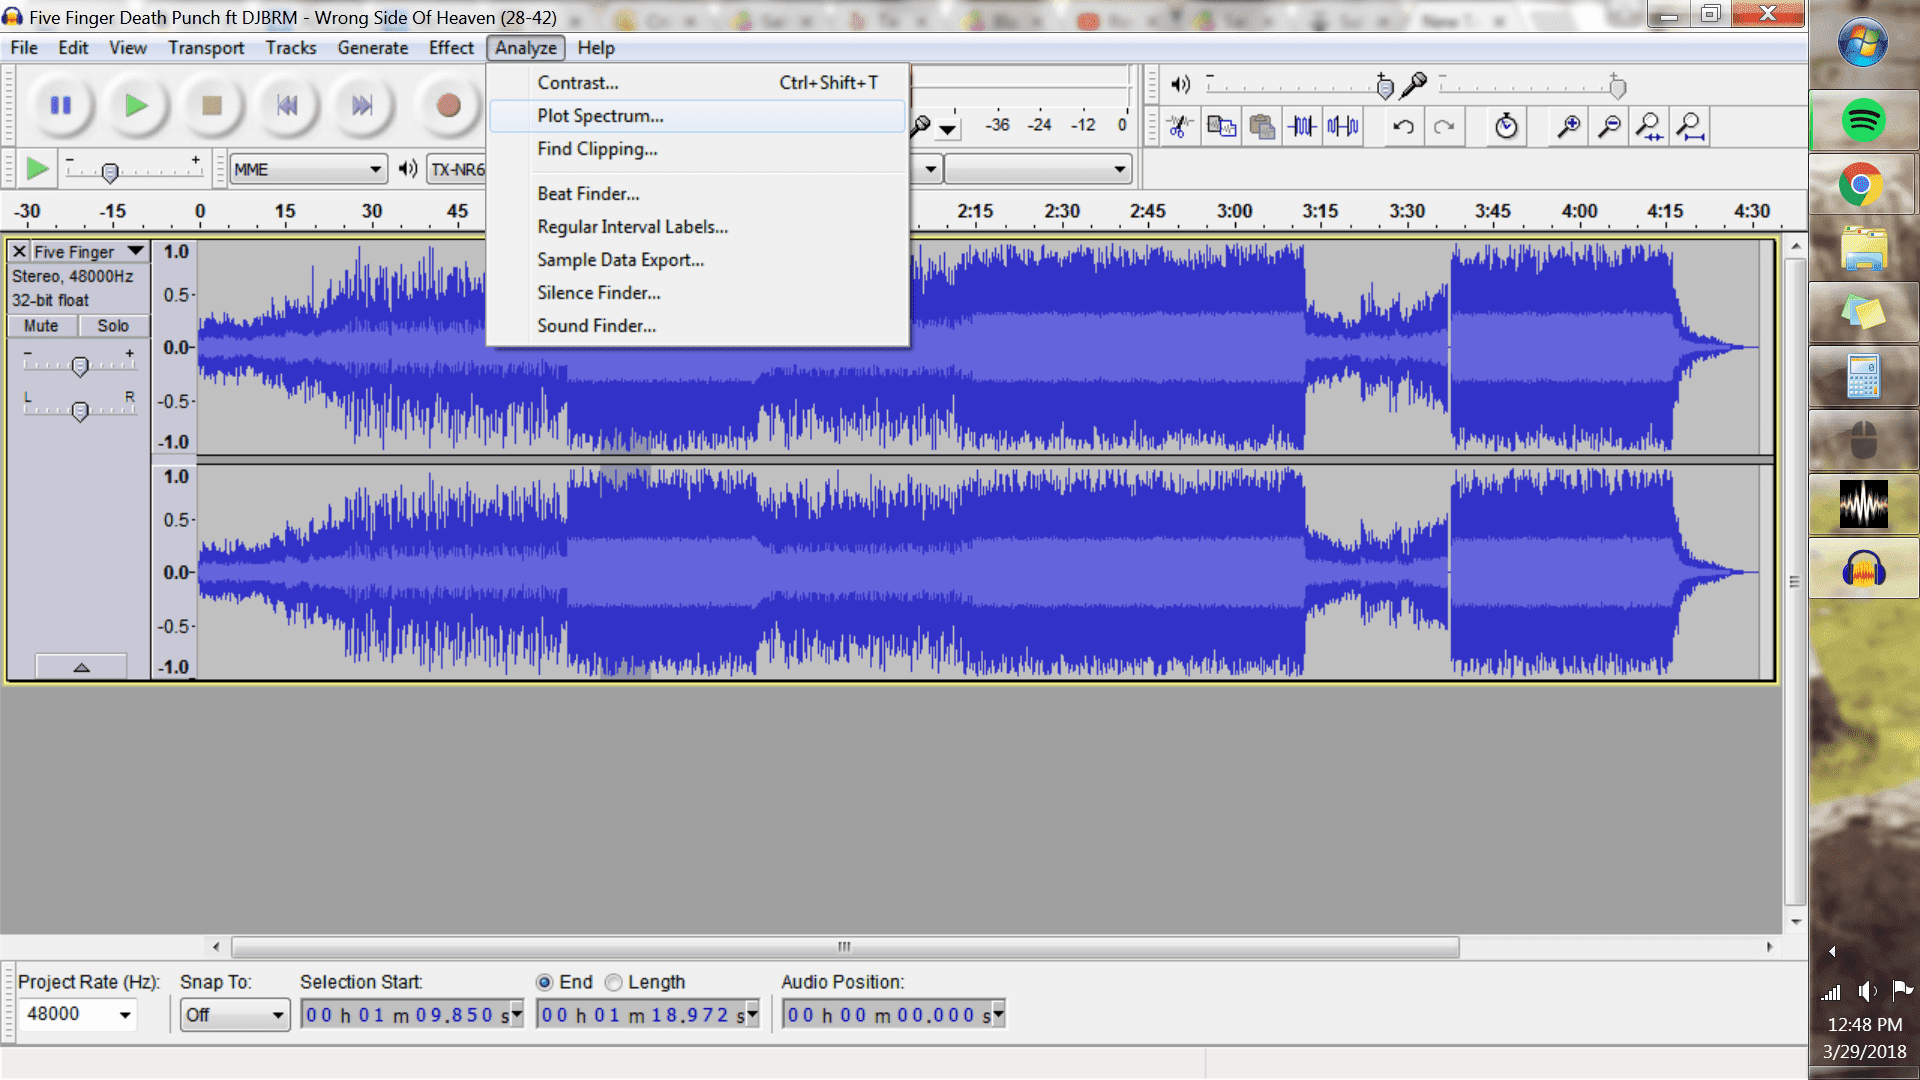Skip to the end of the track
This screenshot has width=1920, height=1080.
point(362,105)
